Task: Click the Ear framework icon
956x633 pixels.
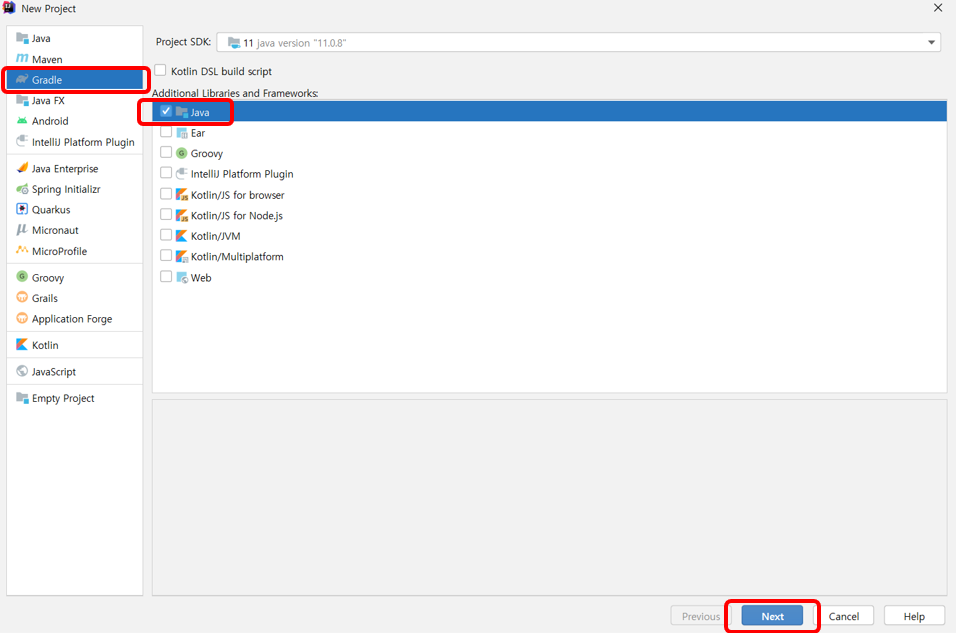Action: [x=182, y=133]
